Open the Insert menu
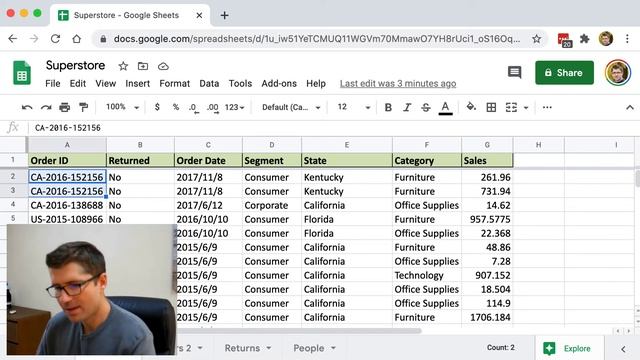640x360 pixels. (138, 84)
